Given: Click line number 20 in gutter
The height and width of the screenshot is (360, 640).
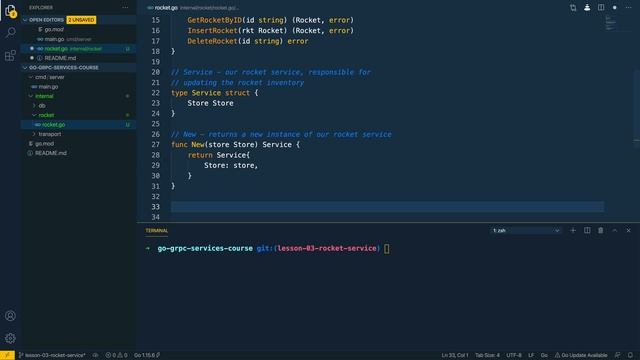Looking at the screenshot, I should 156,72.
